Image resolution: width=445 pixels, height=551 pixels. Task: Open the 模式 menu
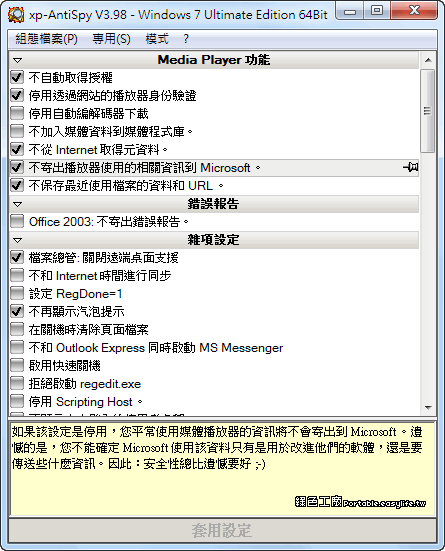click(x=157, y=39)
